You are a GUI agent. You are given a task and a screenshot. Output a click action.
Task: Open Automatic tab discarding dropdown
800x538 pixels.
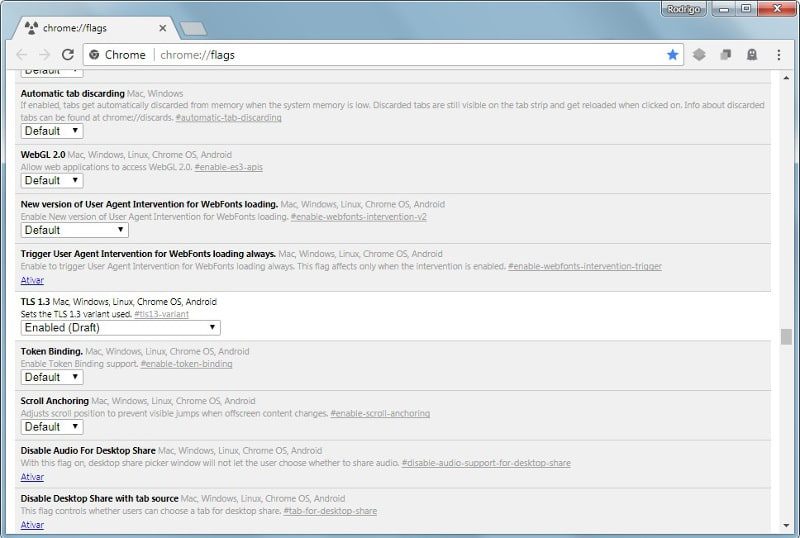tap(52, 131)
